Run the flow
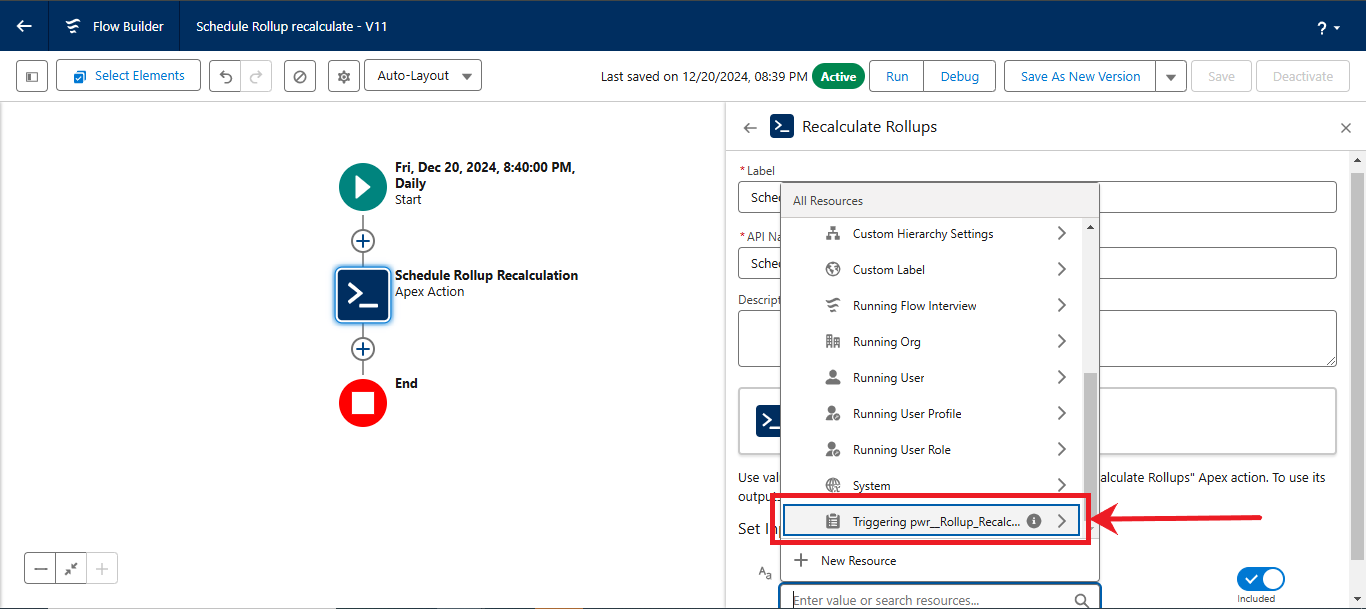The height and width of the screenshot is (609, 1366). 897,76
